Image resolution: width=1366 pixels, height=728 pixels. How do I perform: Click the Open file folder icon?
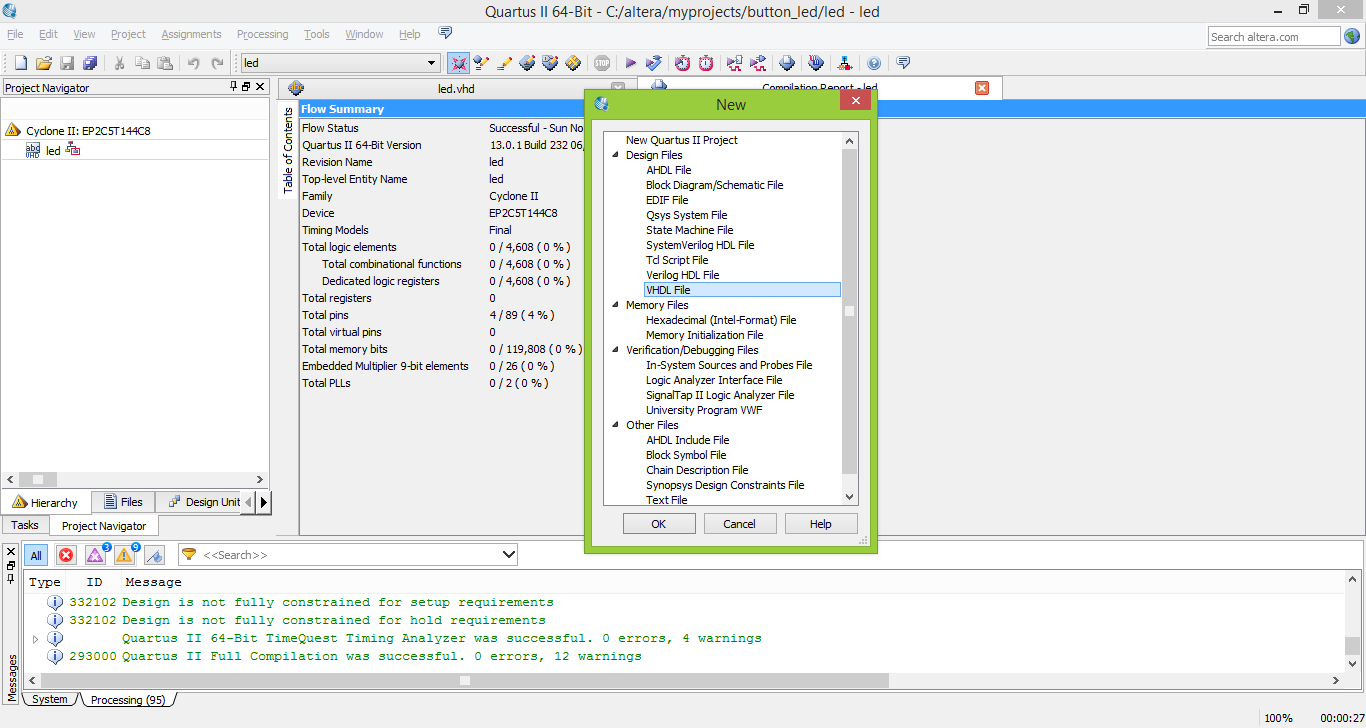click(x=44, y=63)
